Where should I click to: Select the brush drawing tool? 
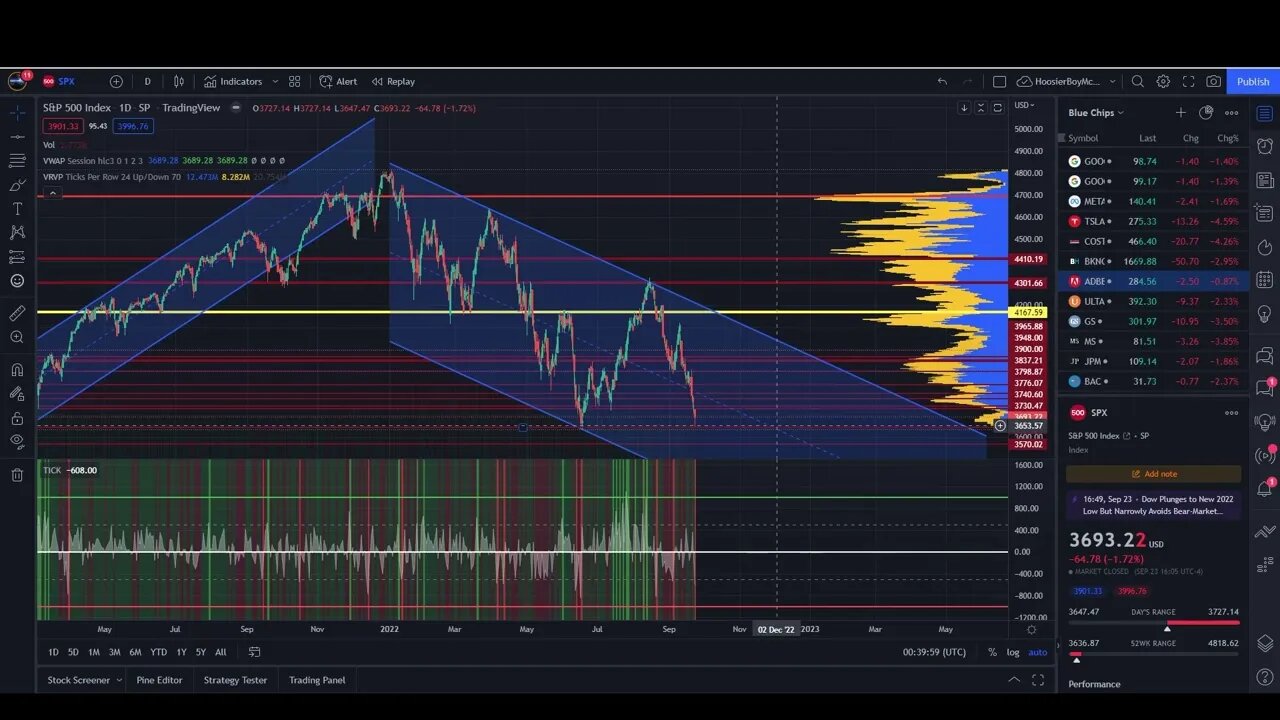click(17, 185)
